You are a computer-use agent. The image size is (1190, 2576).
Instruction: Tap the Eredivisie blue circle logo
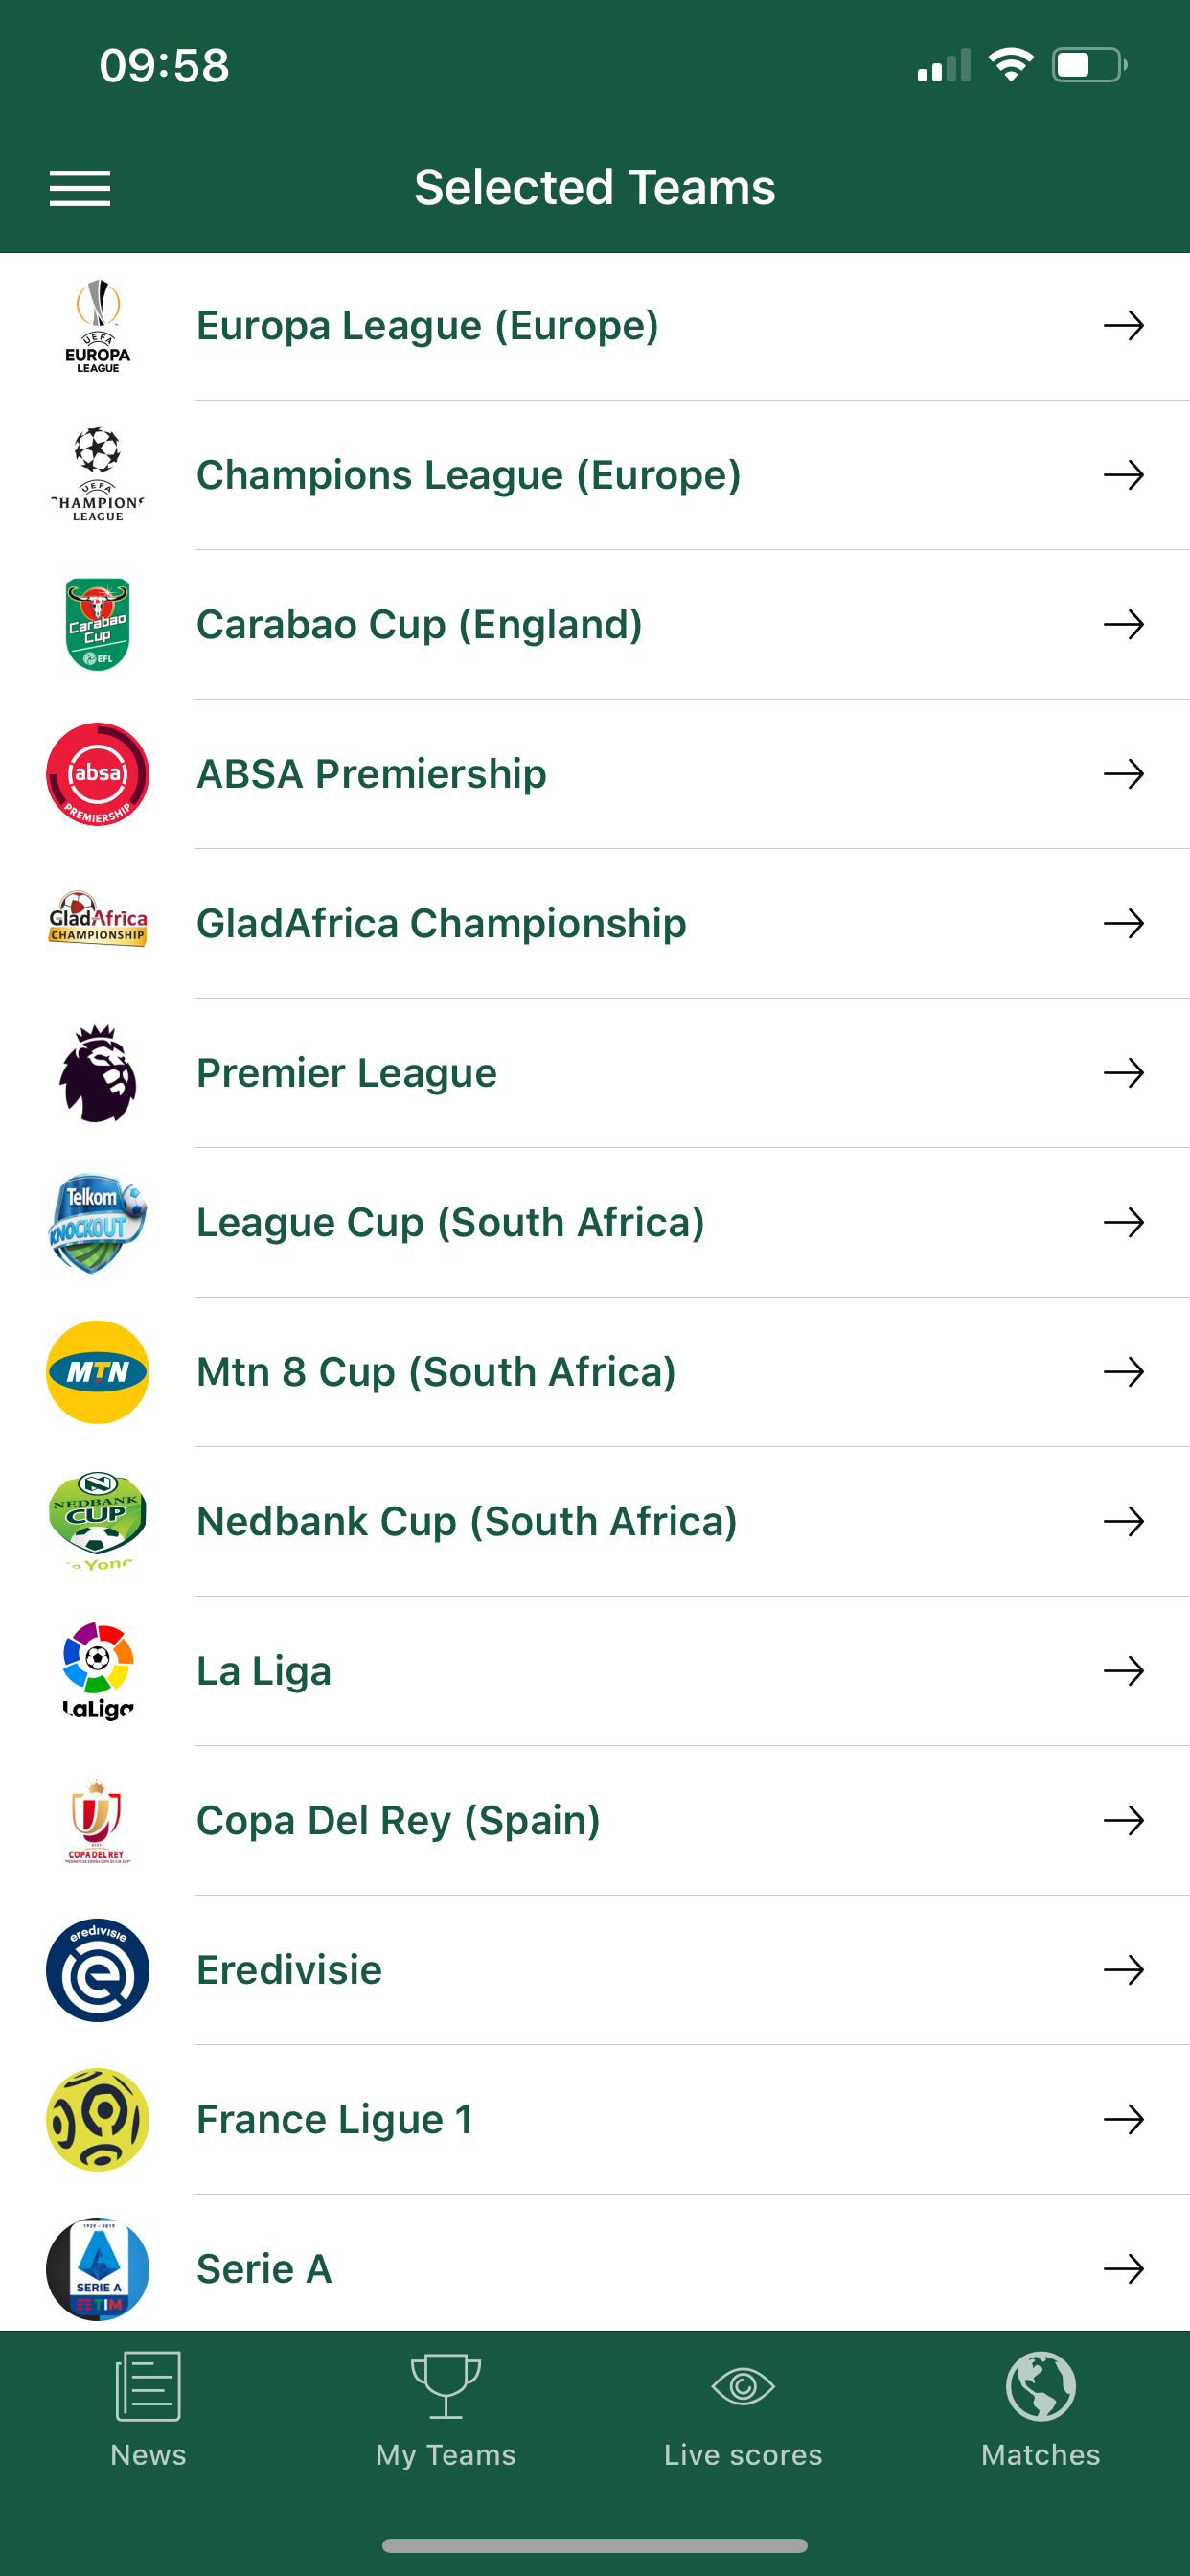point(98,1970)
